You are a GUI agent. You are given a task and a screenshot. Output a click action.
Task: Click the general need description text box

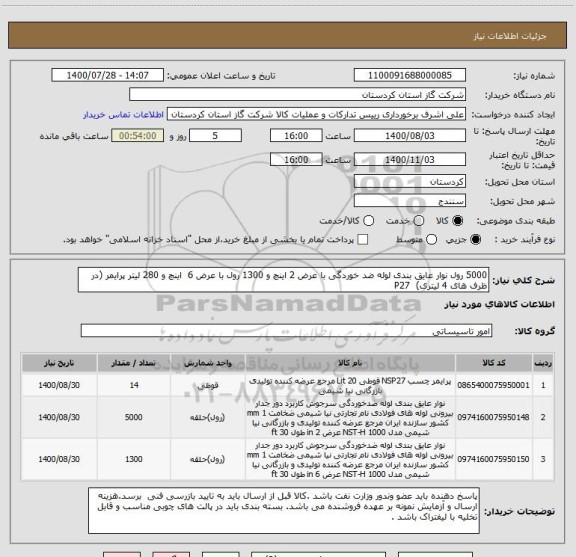[283, 280]
